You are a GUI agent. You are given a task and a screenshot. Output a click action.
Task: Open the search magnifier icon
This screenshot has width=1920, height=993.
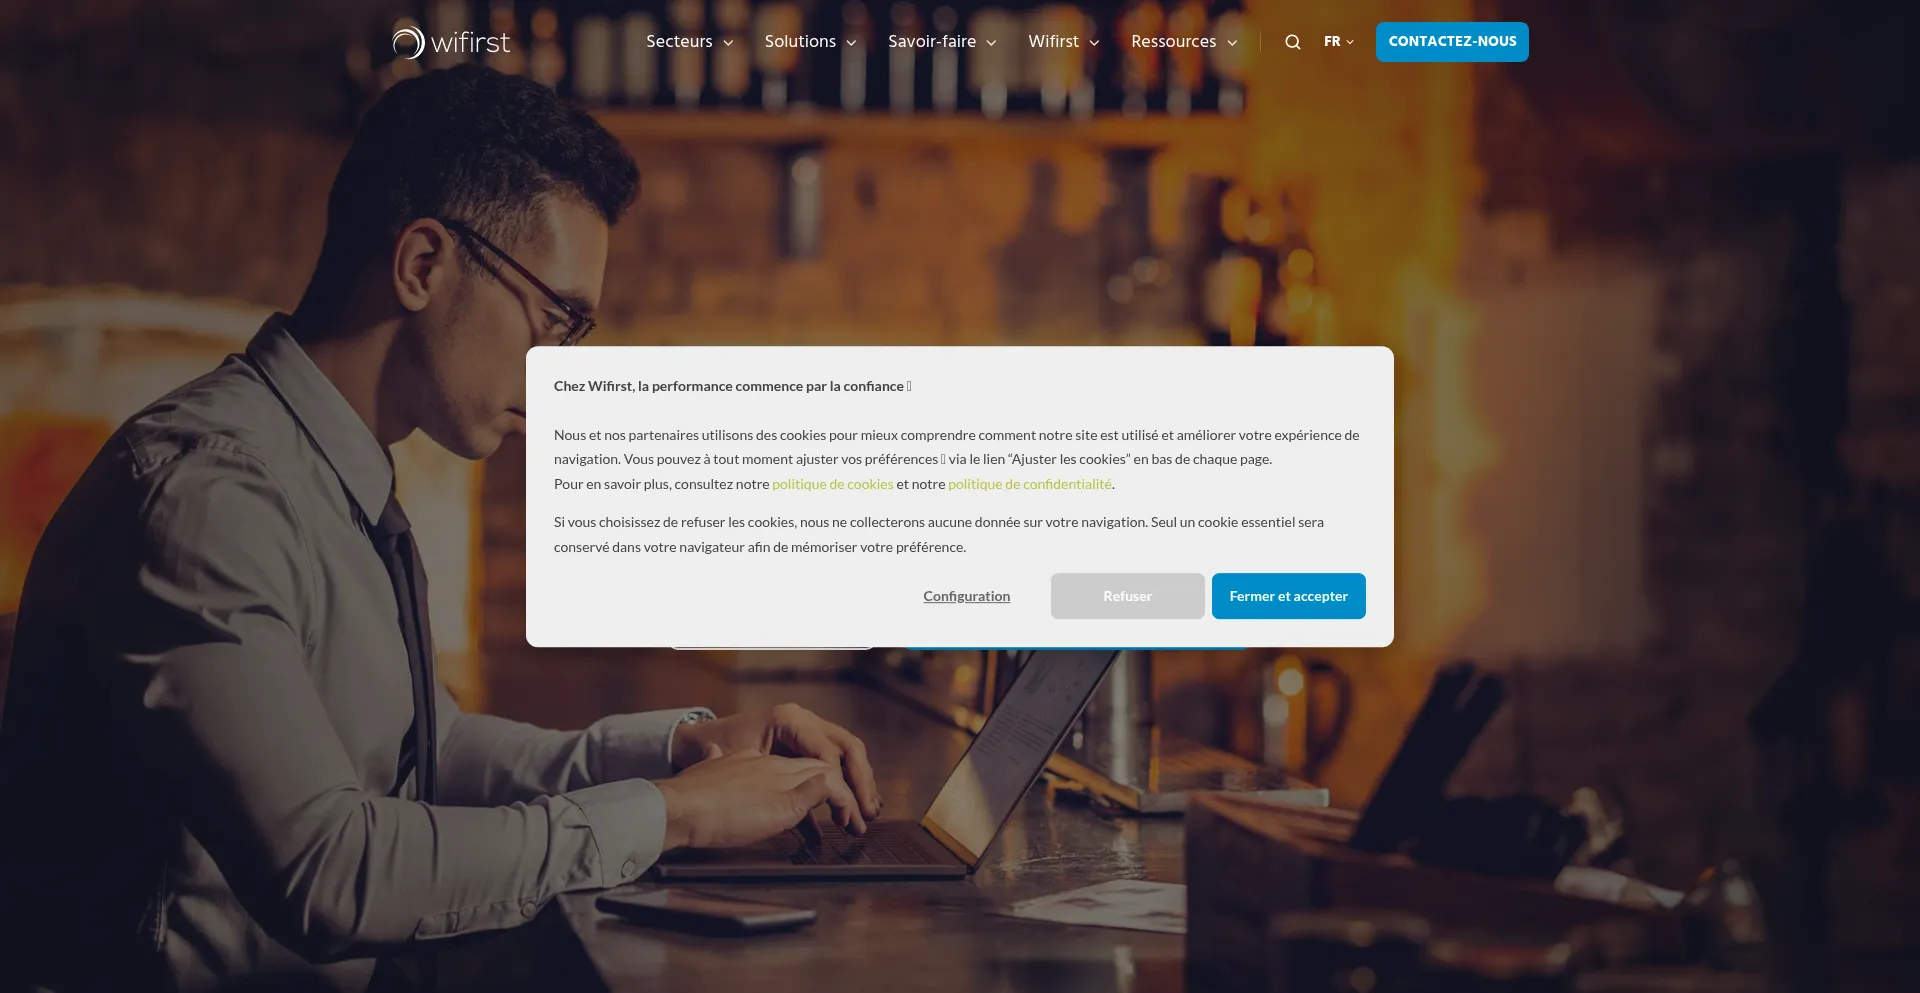1293,42
